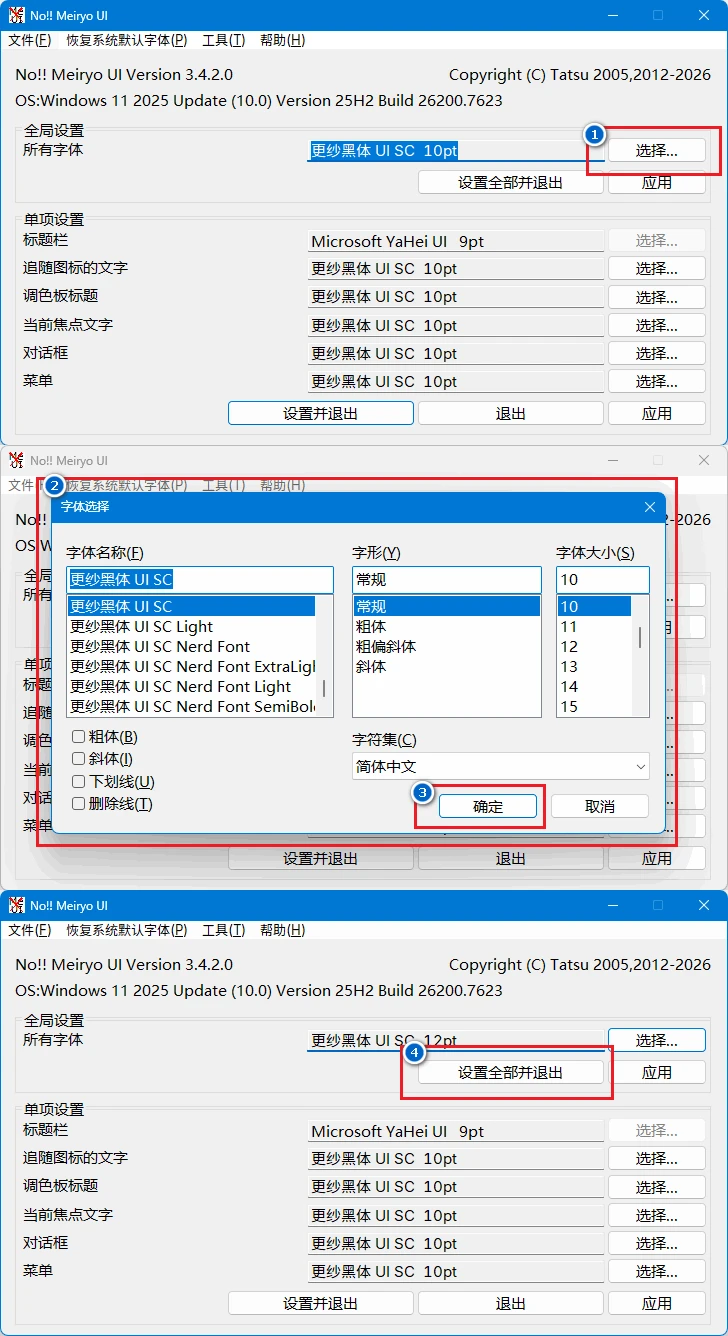Click the 字体大小 input field showing 10
Image resolution: width=728 pixels, height=1336 pixels.
603,580
